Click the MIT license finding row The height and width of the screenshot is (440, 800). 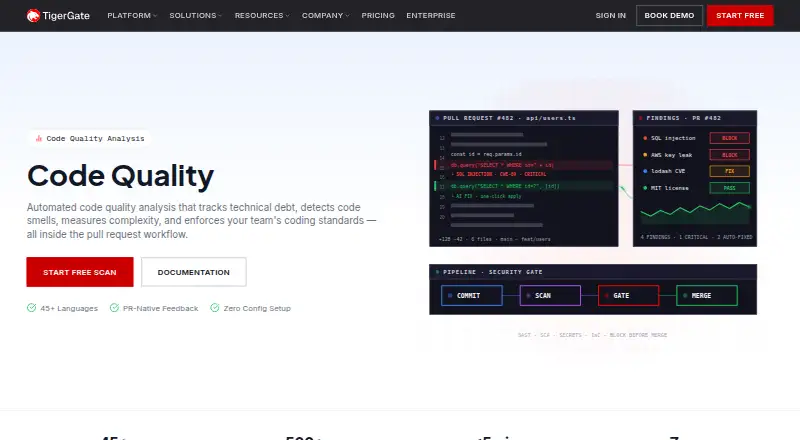click(695, 188)
